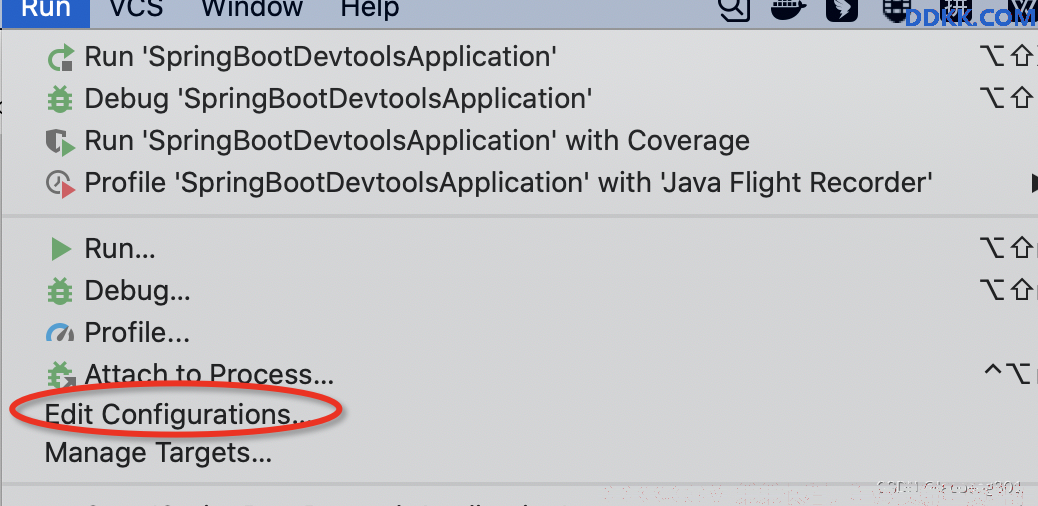Open the Docker whale icon in the menu bar
The height and width of the screenshot is (506, 1038).
click(788, 9)
